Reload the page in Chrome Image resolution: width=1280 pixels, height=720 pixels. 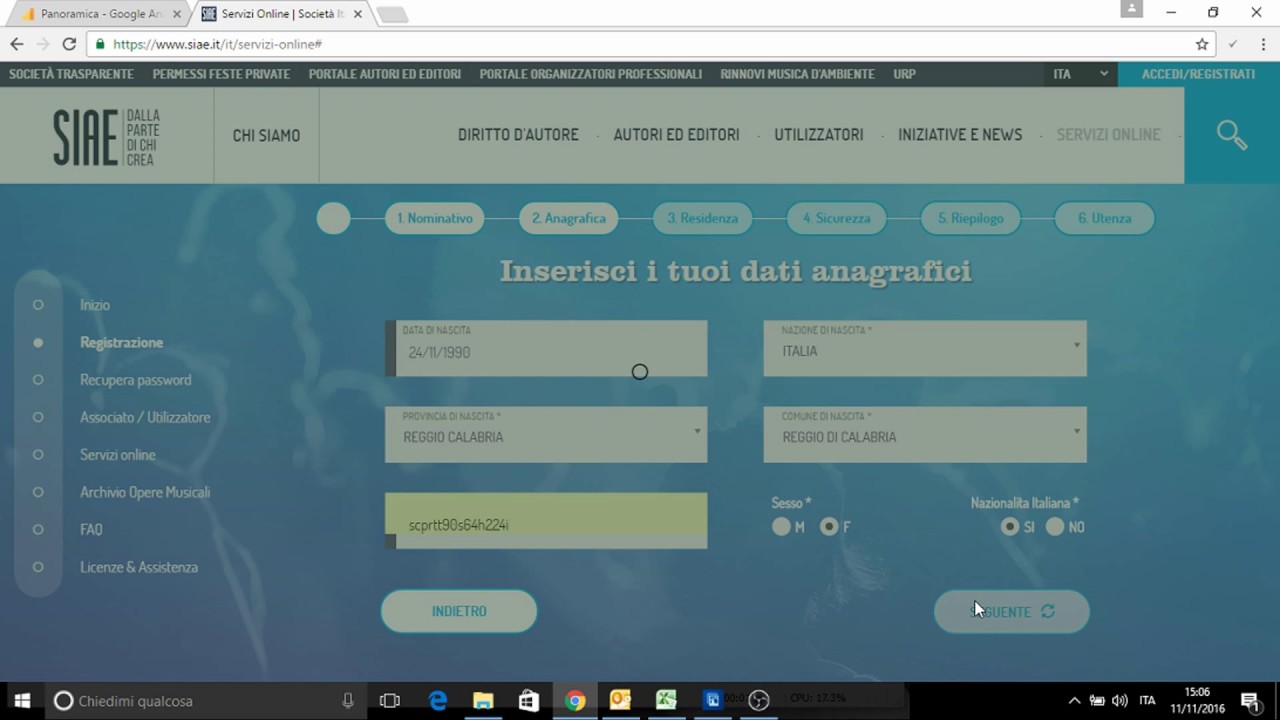pos(69,44)
